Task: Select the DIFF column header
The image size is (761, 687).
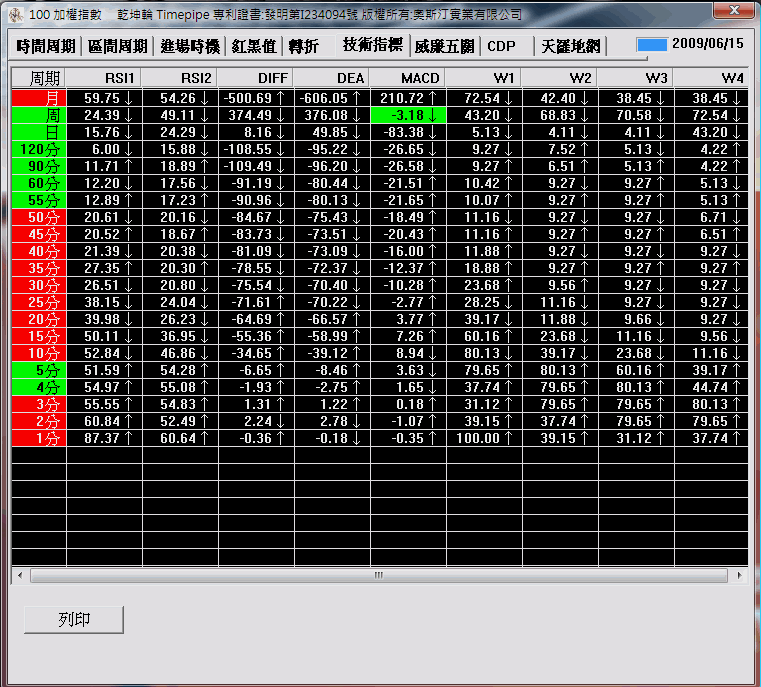Action: 255,78
